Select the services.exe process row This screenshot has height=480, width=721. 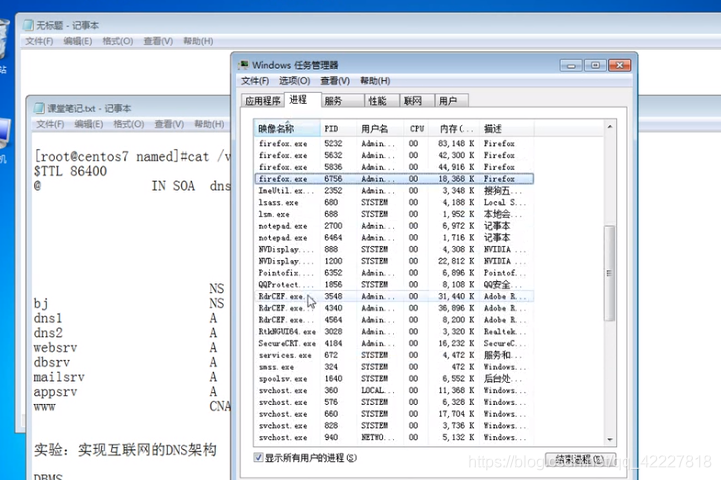pos(394,355)
